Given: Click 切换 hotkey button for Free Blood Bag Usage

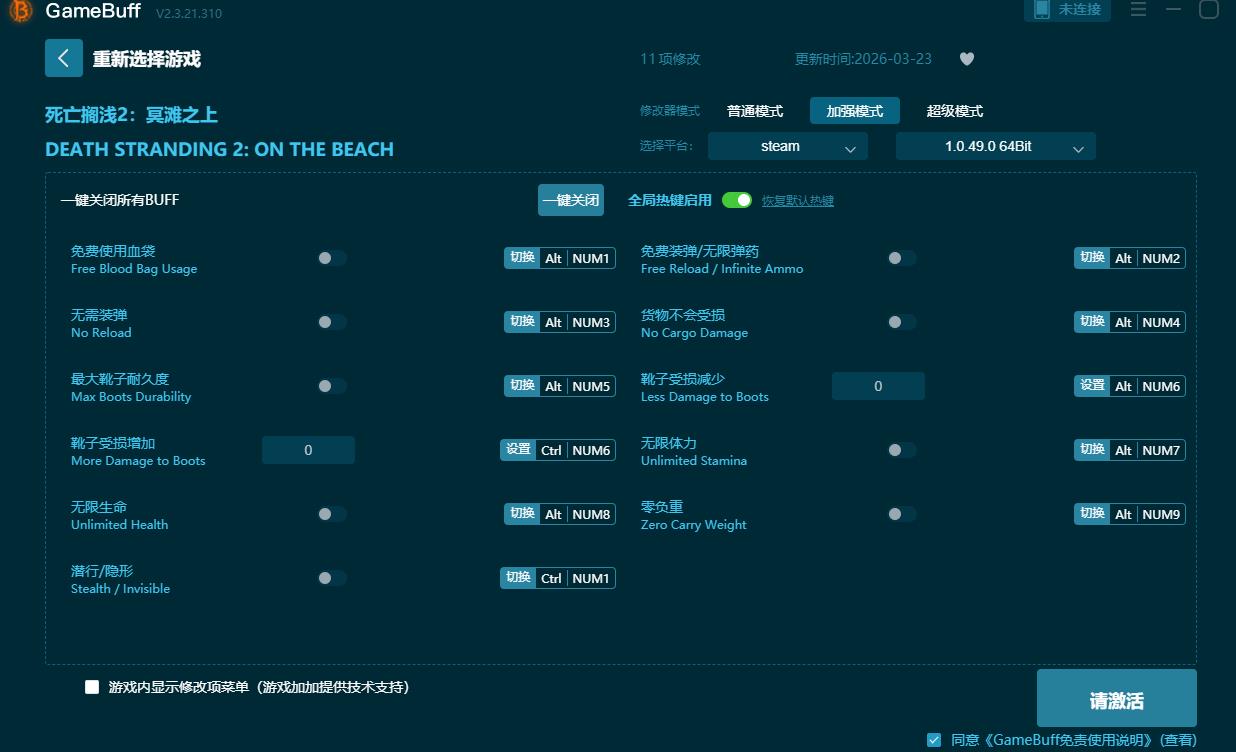Looking at the screenshot, I should (x=522, y=258).
